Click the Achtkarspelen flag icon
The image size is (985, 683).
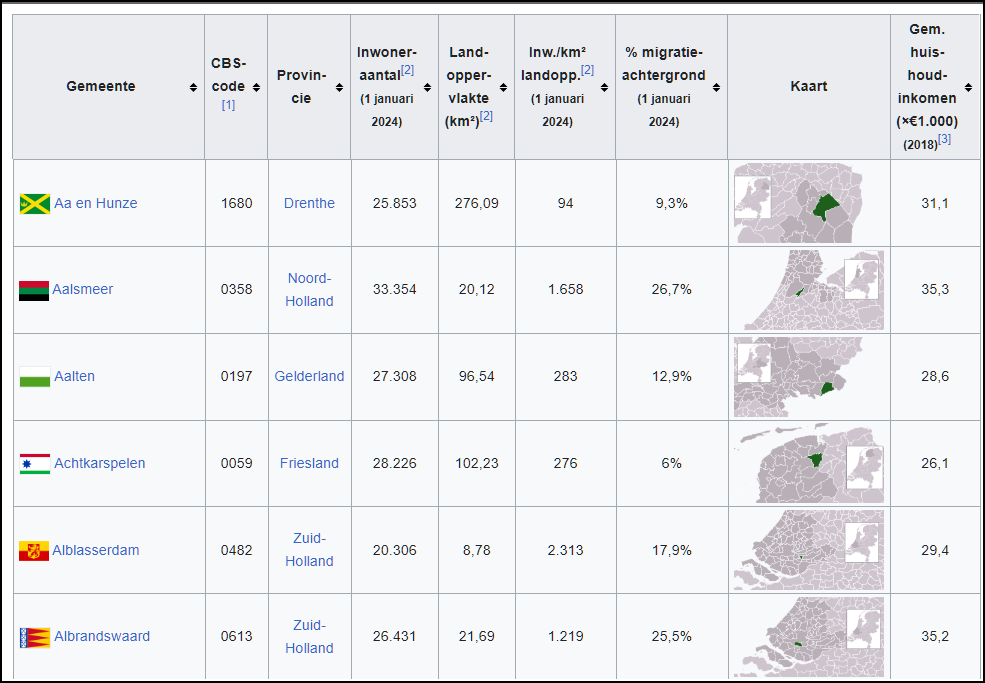tap(34, 464)
